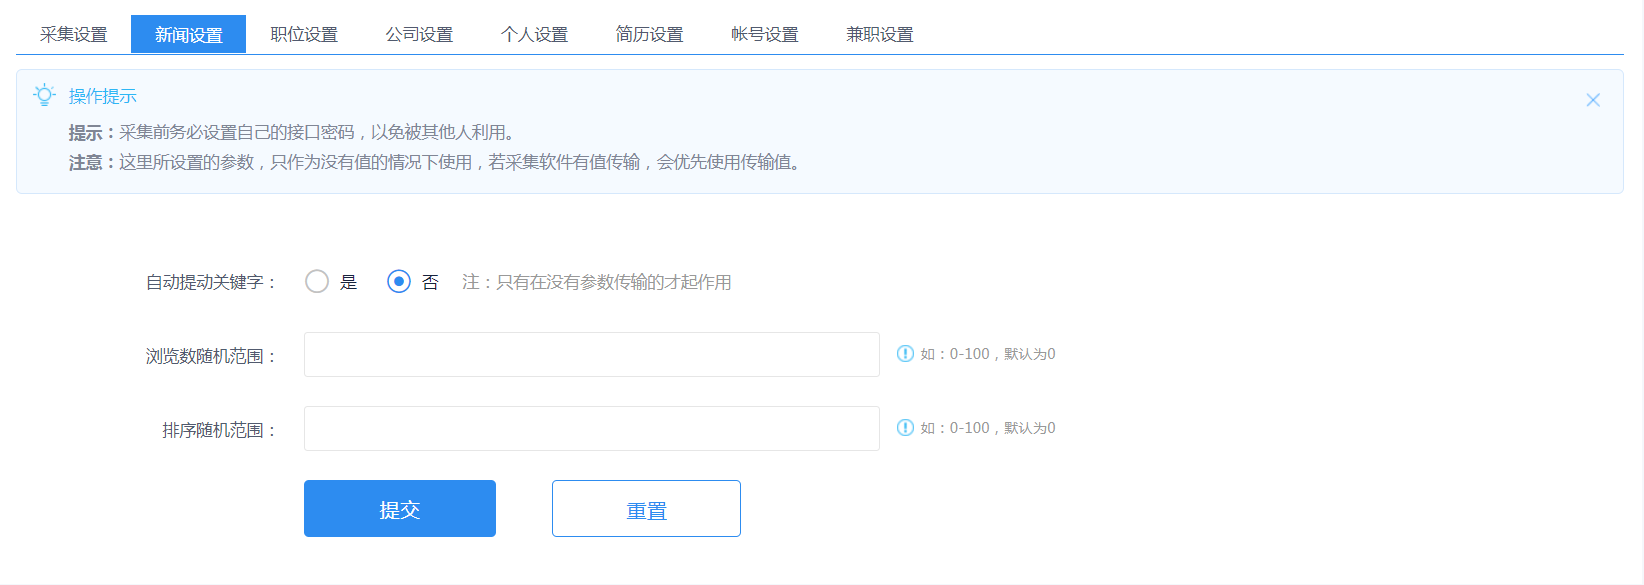The image size is (1644, 585).
Task: Switch to the 职位设置 tab
Action: click(x=304, y=34)
